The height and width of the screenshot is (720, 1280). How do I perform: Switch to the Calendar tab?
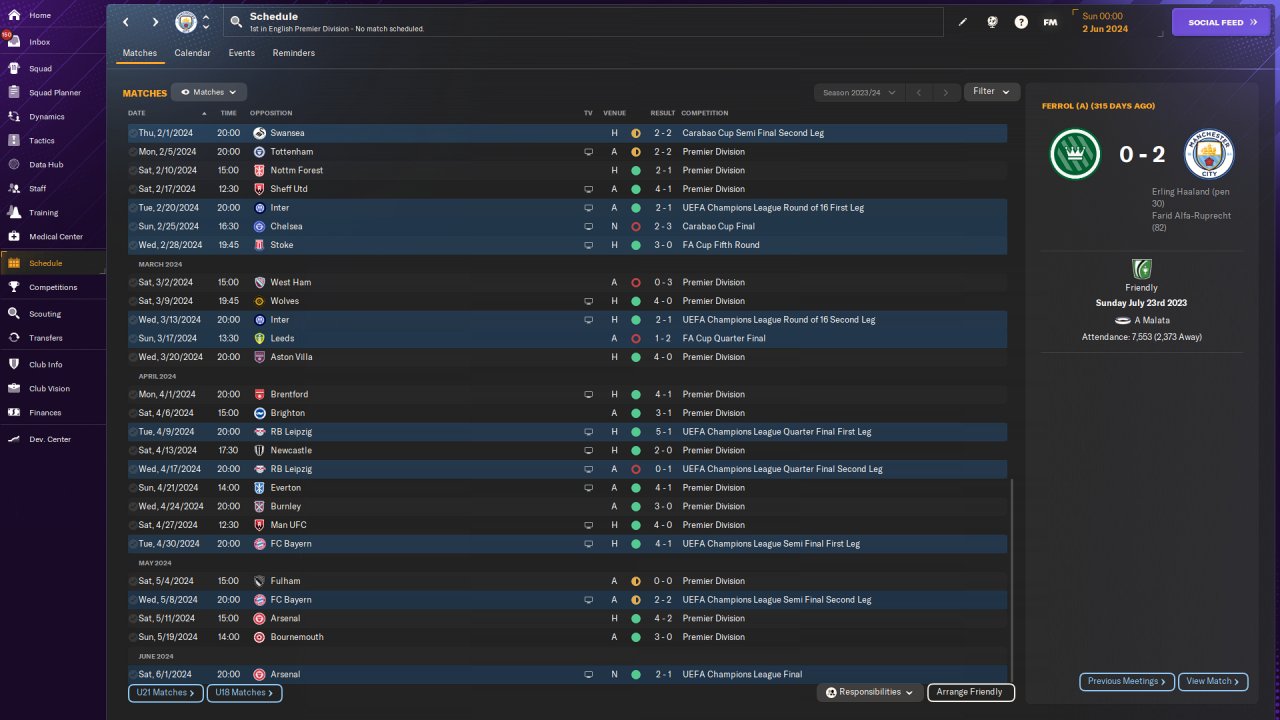point(192,53)
